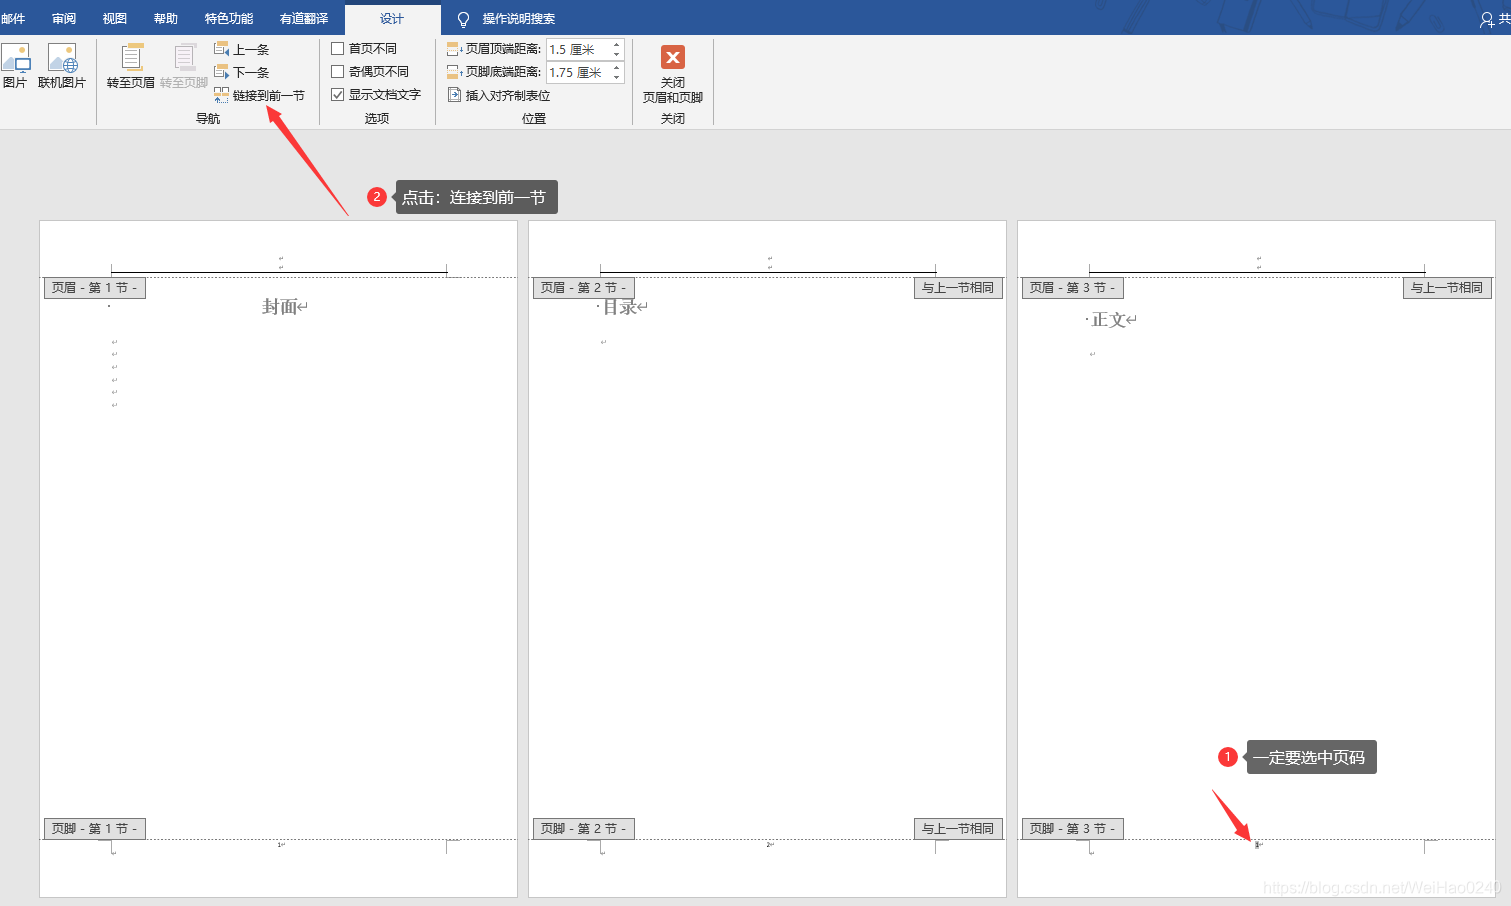The height and width of the screenshot is (906, 1511).
Task: Click the 页脚 - 第 3 节 label
Action: (x=1073, y=829)
